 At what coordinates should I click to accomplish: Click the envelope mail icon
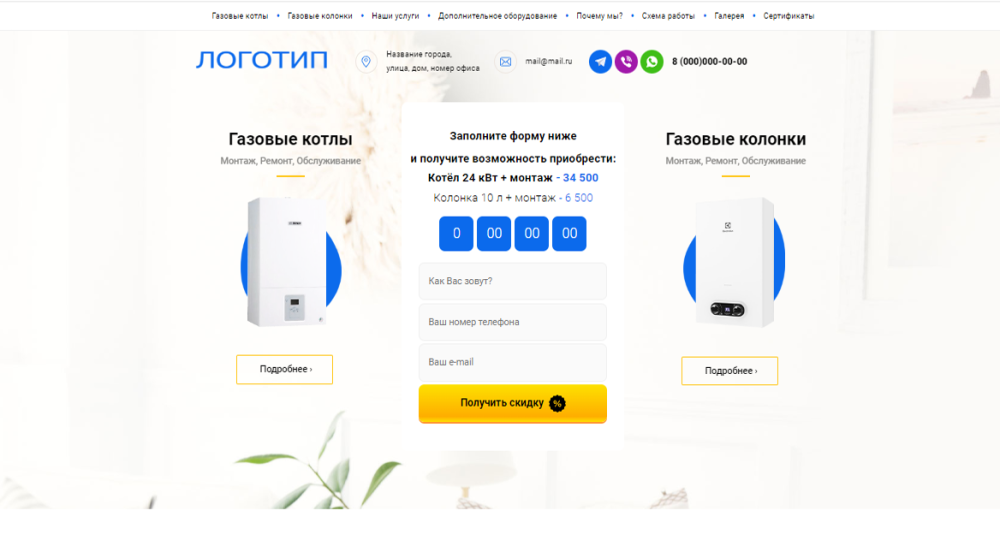point(505,62)
